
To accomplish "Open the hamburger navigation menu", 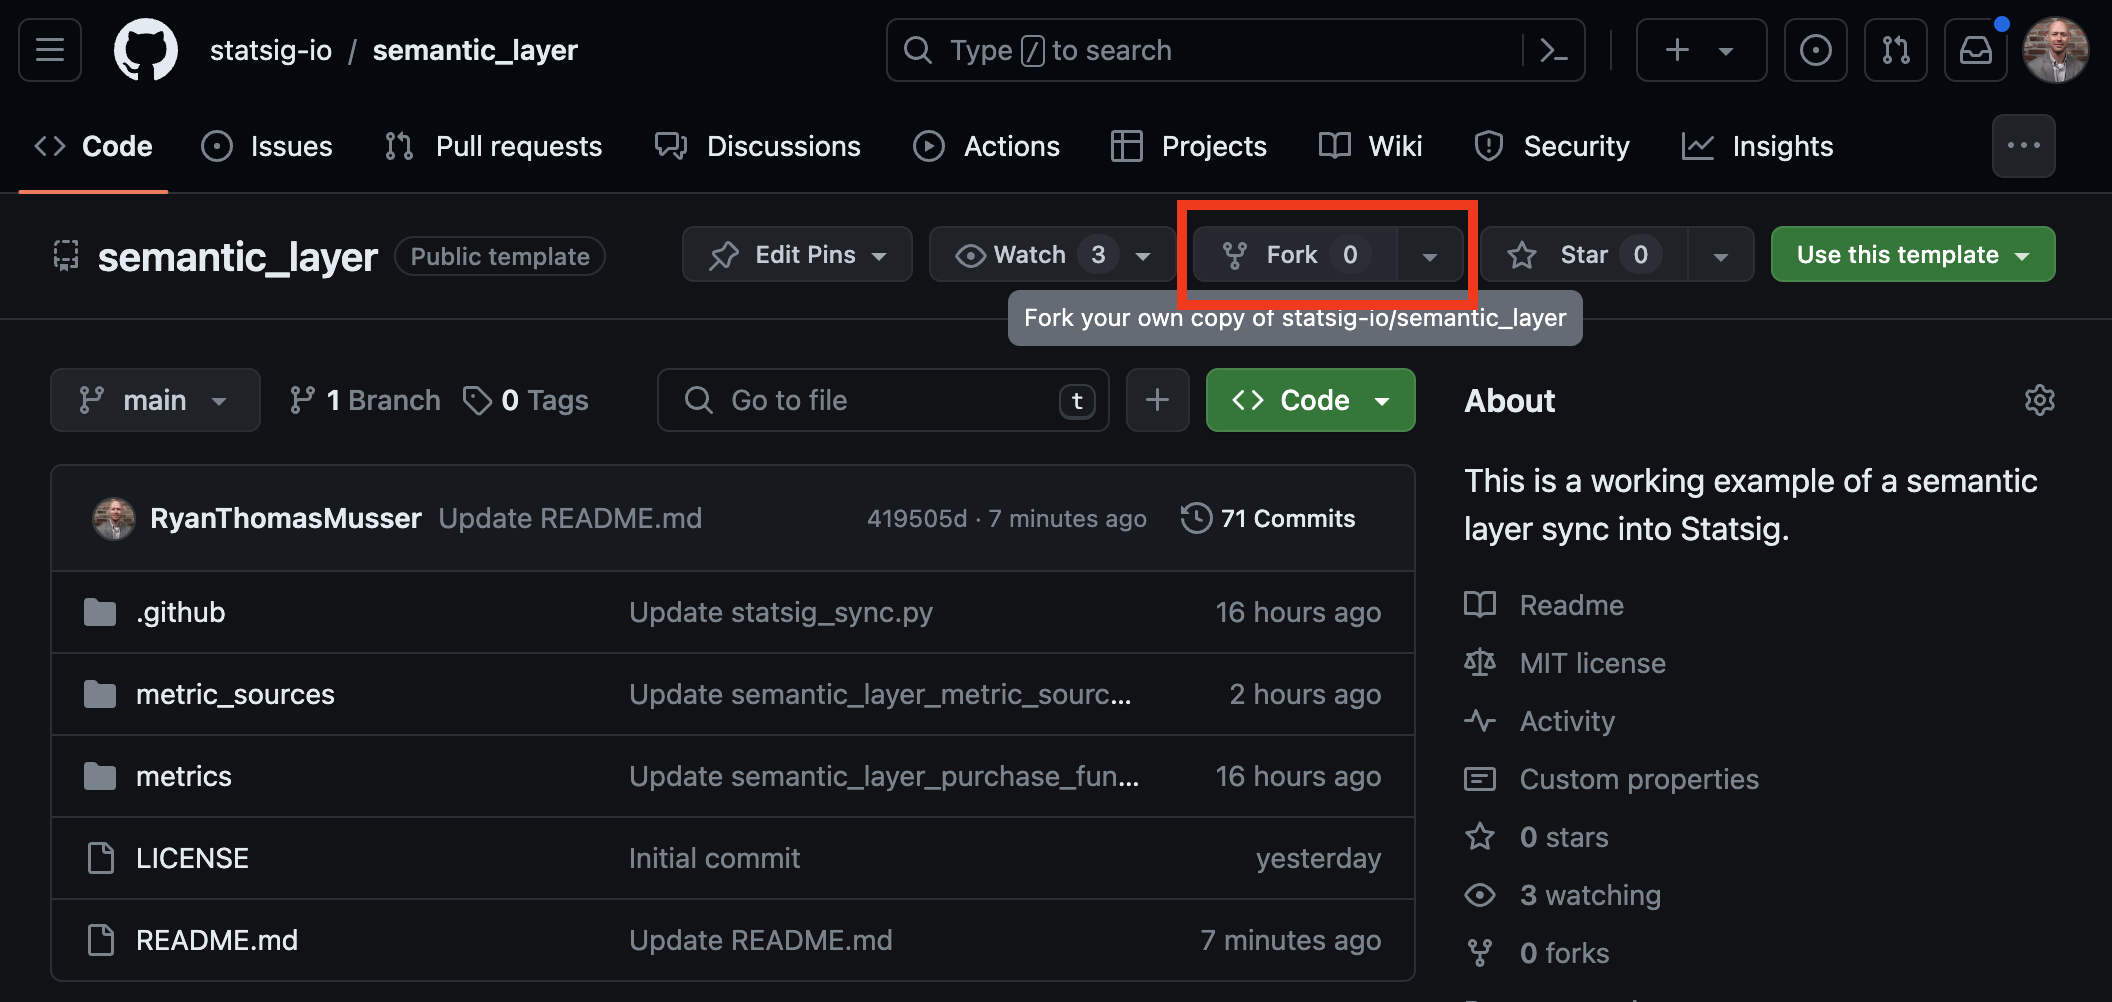I will (x=50, y=50).
